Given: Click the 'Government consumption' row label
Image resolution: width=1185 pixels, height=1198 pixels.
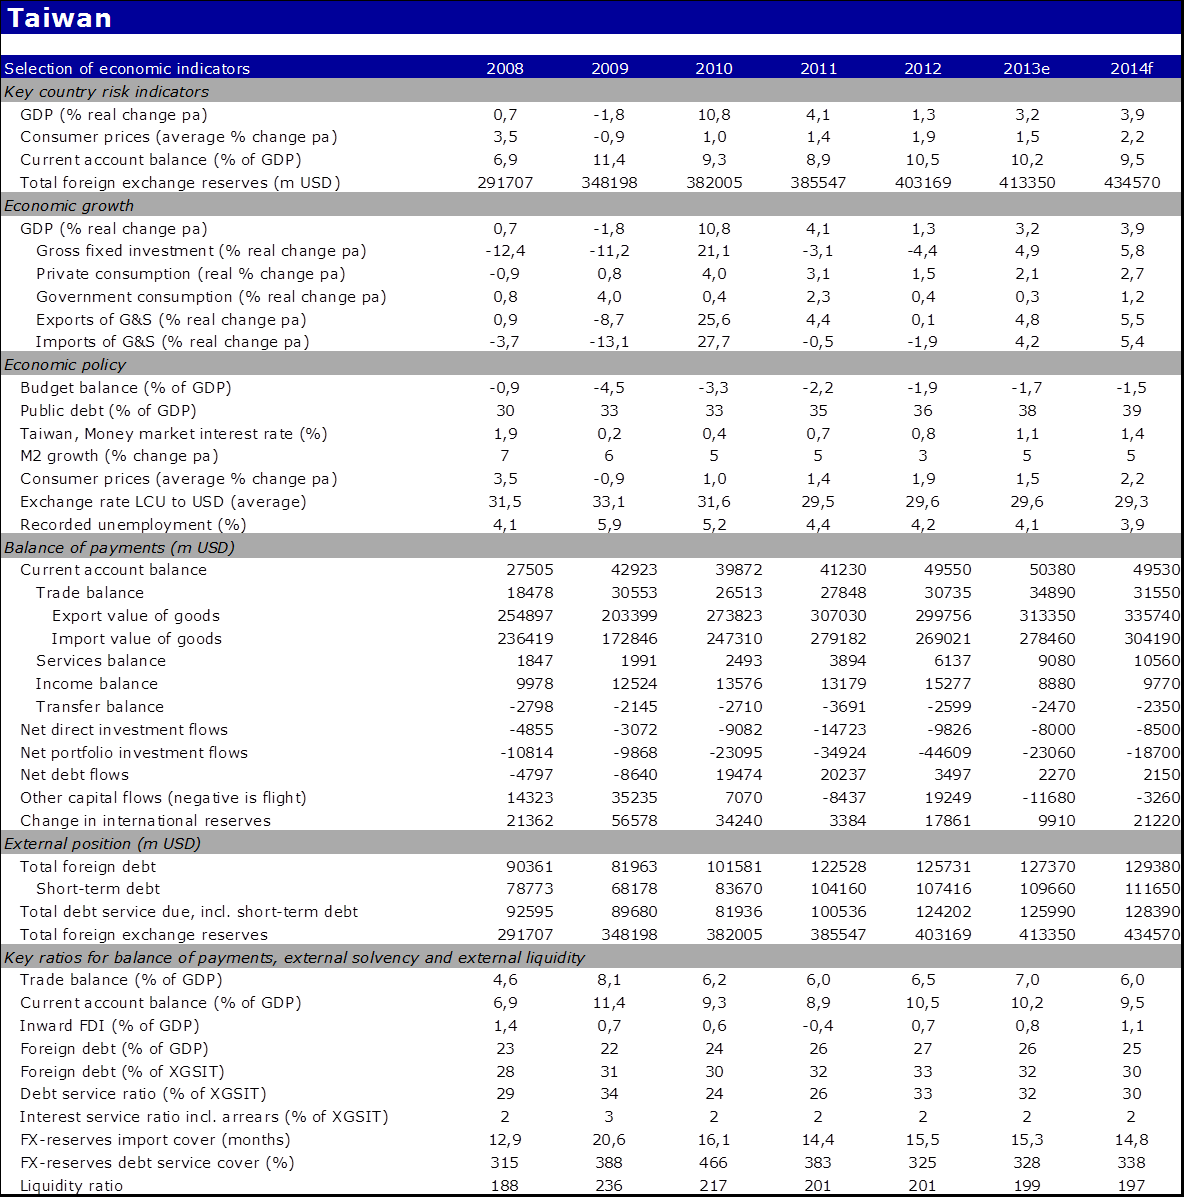Looking at the screenshot, I should [x=211, y=296].
